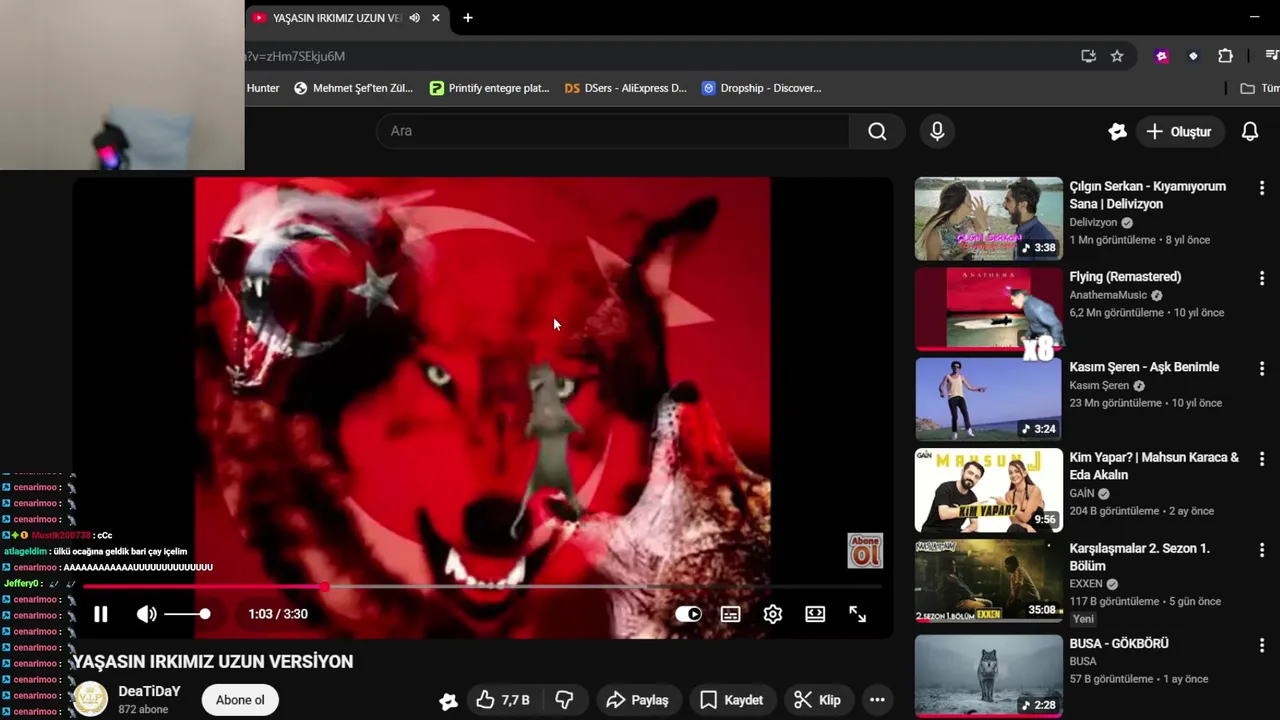Open options menu for Kasım Şeren video

tap(1262, 368)
